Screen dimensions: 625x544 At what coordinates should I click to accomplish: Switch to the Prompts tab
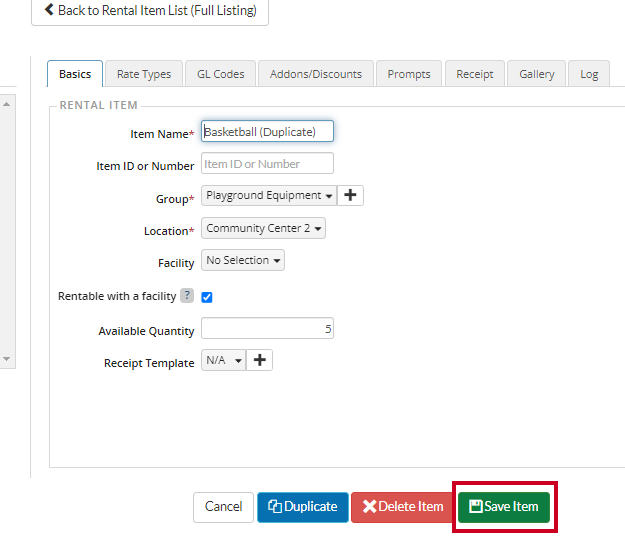(x=409, y=74)
